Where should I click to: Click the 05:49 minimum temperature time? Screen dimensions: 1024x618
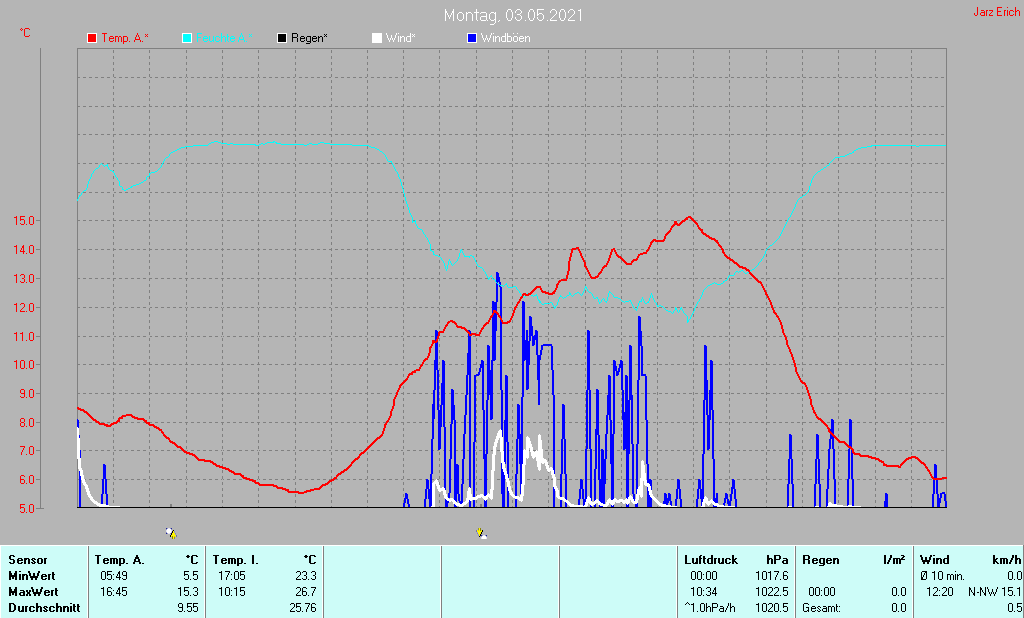point(114,576)
